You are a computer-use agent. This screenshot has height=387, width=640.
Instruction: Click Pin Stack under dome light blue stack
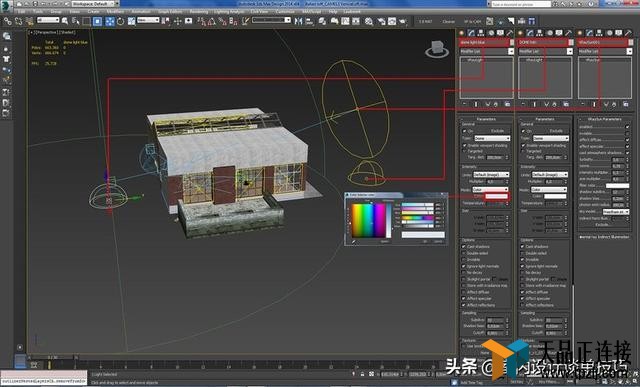[x=464, y=105]
